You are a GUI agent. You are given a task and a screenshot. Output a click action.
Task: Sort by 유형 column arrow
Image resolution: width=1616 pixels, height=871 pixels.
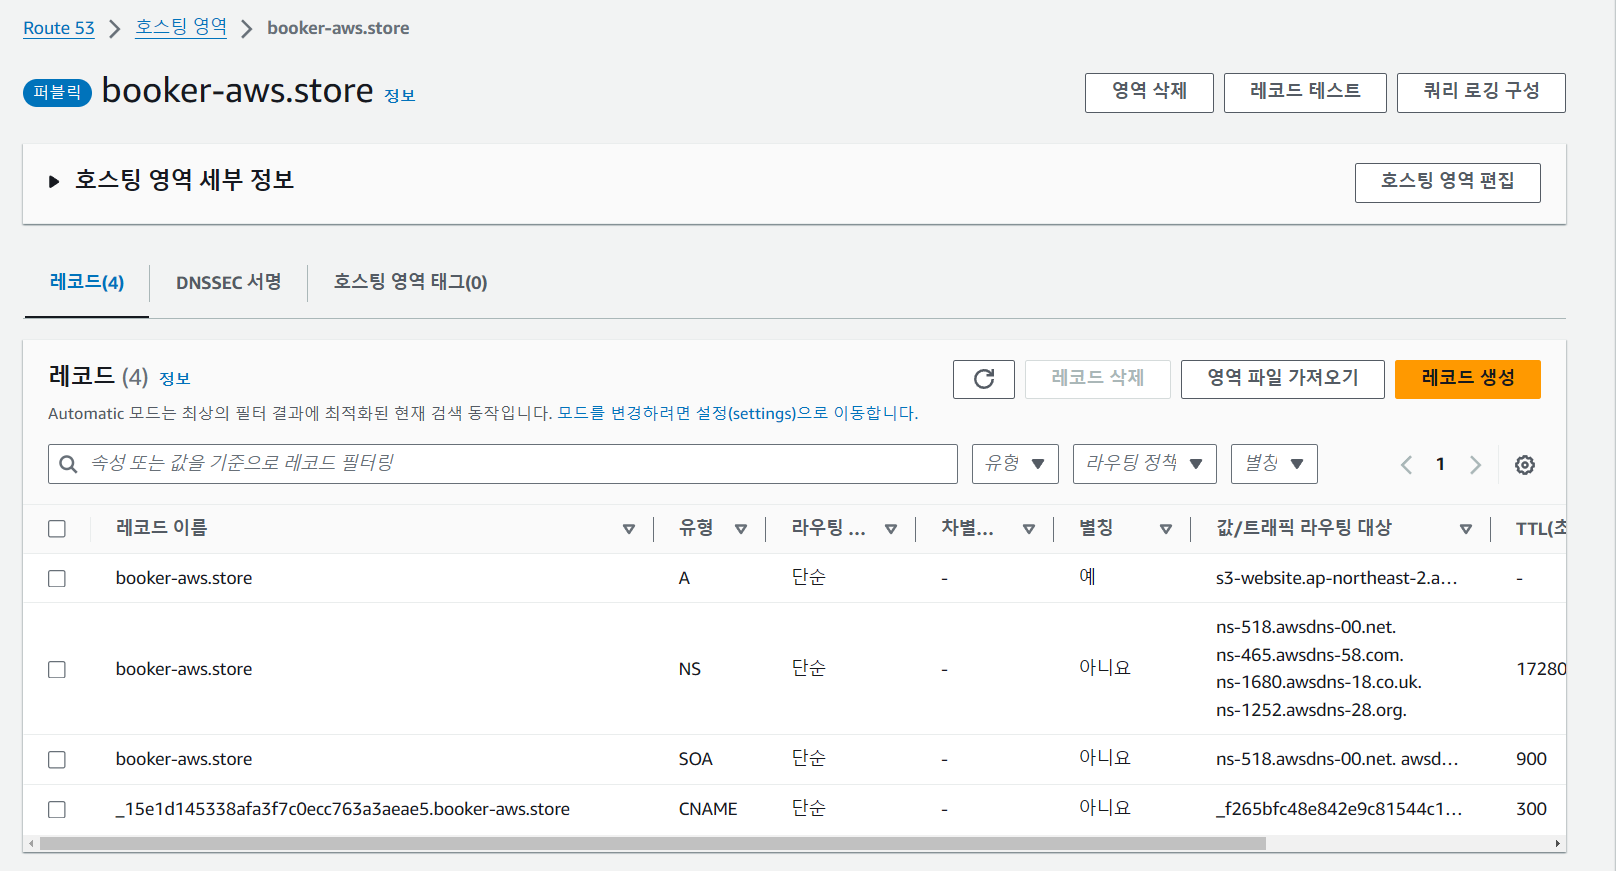pos(741,529)
